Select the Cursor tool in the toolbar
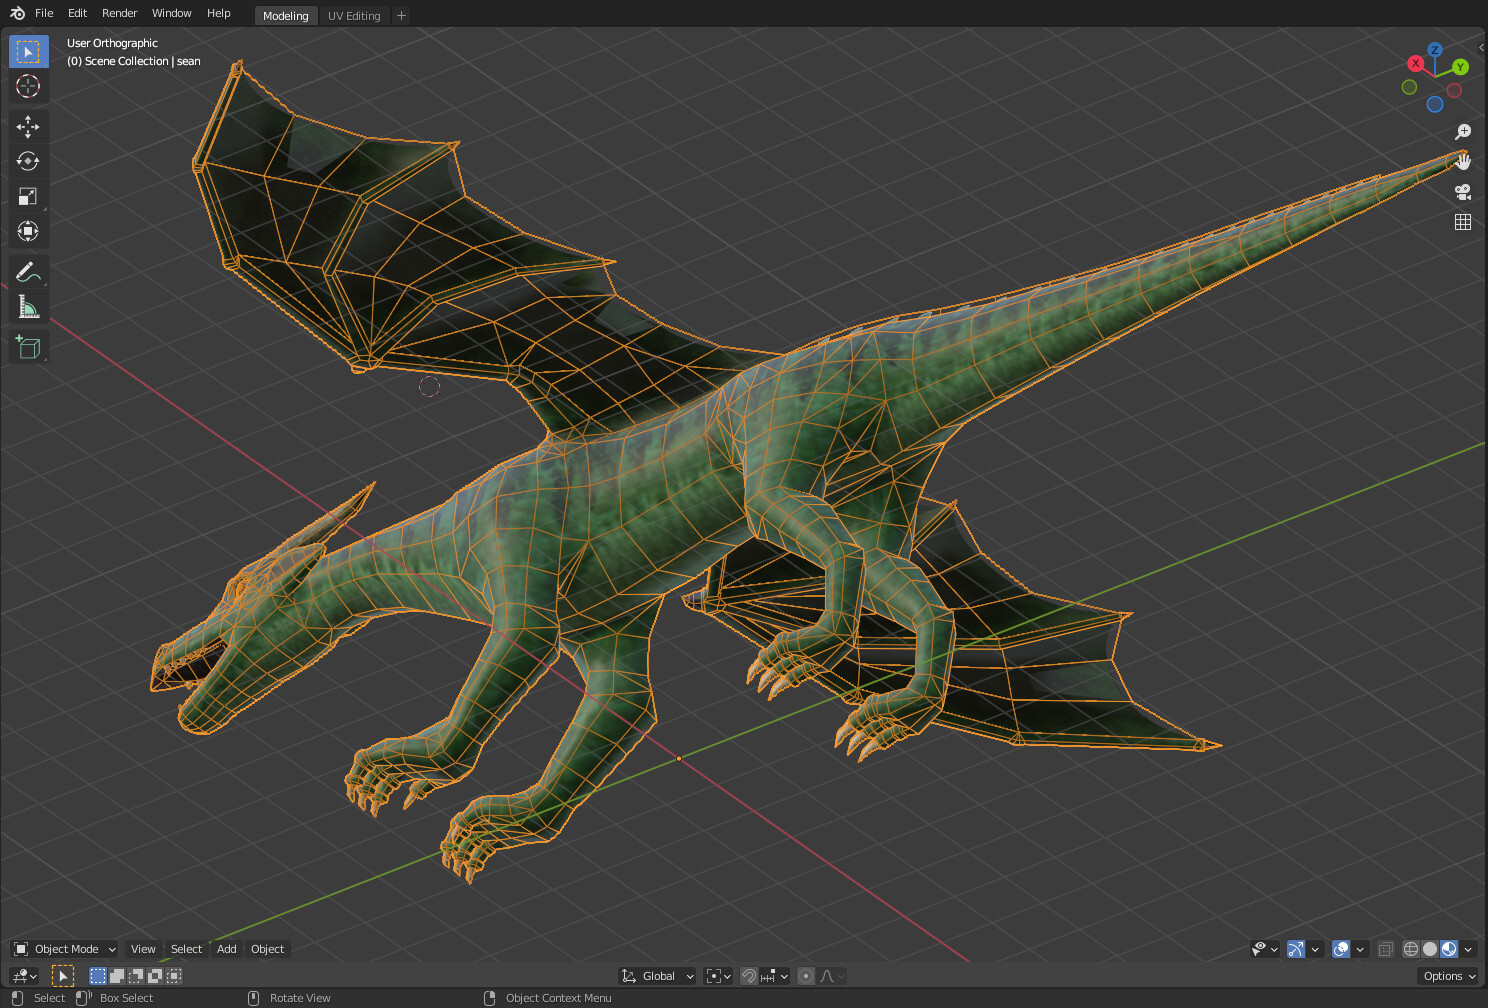The image size is (1488, 1008). [28, 87]
